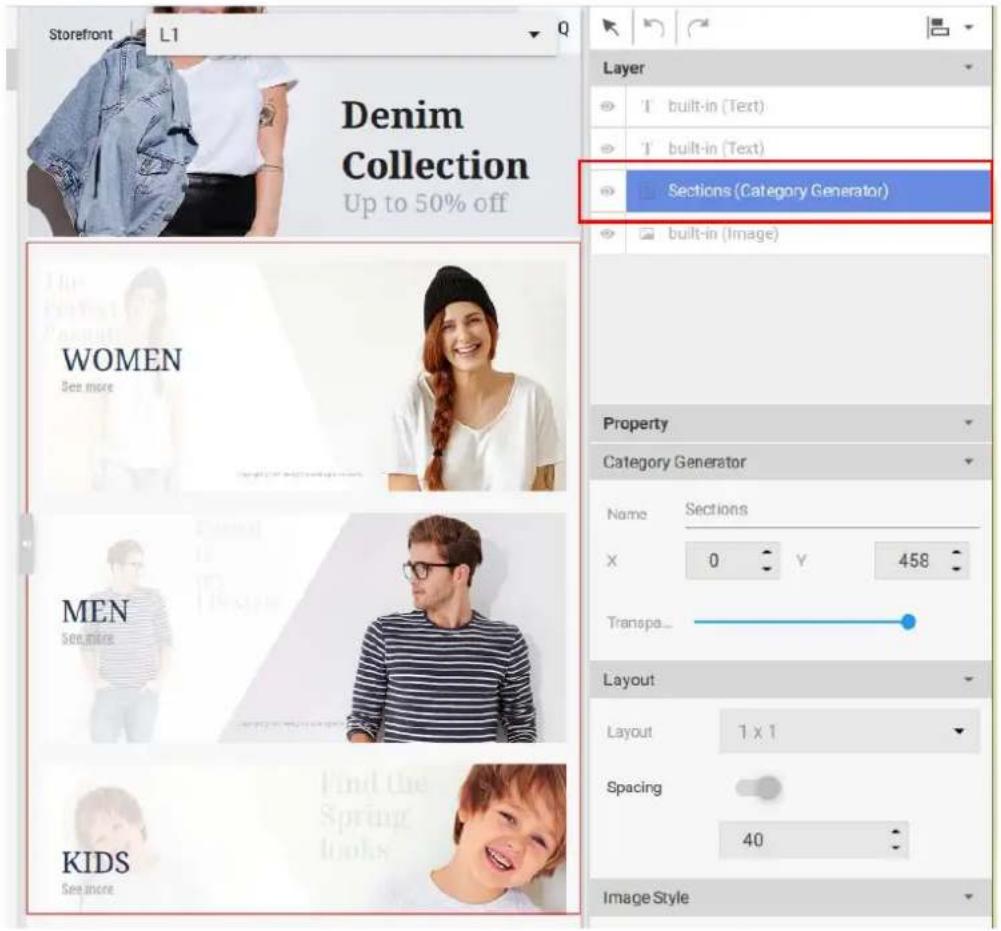This screenshot has width=1001, height=931.
Task: Decrease the Y position value
Action: tap(956, 568)
